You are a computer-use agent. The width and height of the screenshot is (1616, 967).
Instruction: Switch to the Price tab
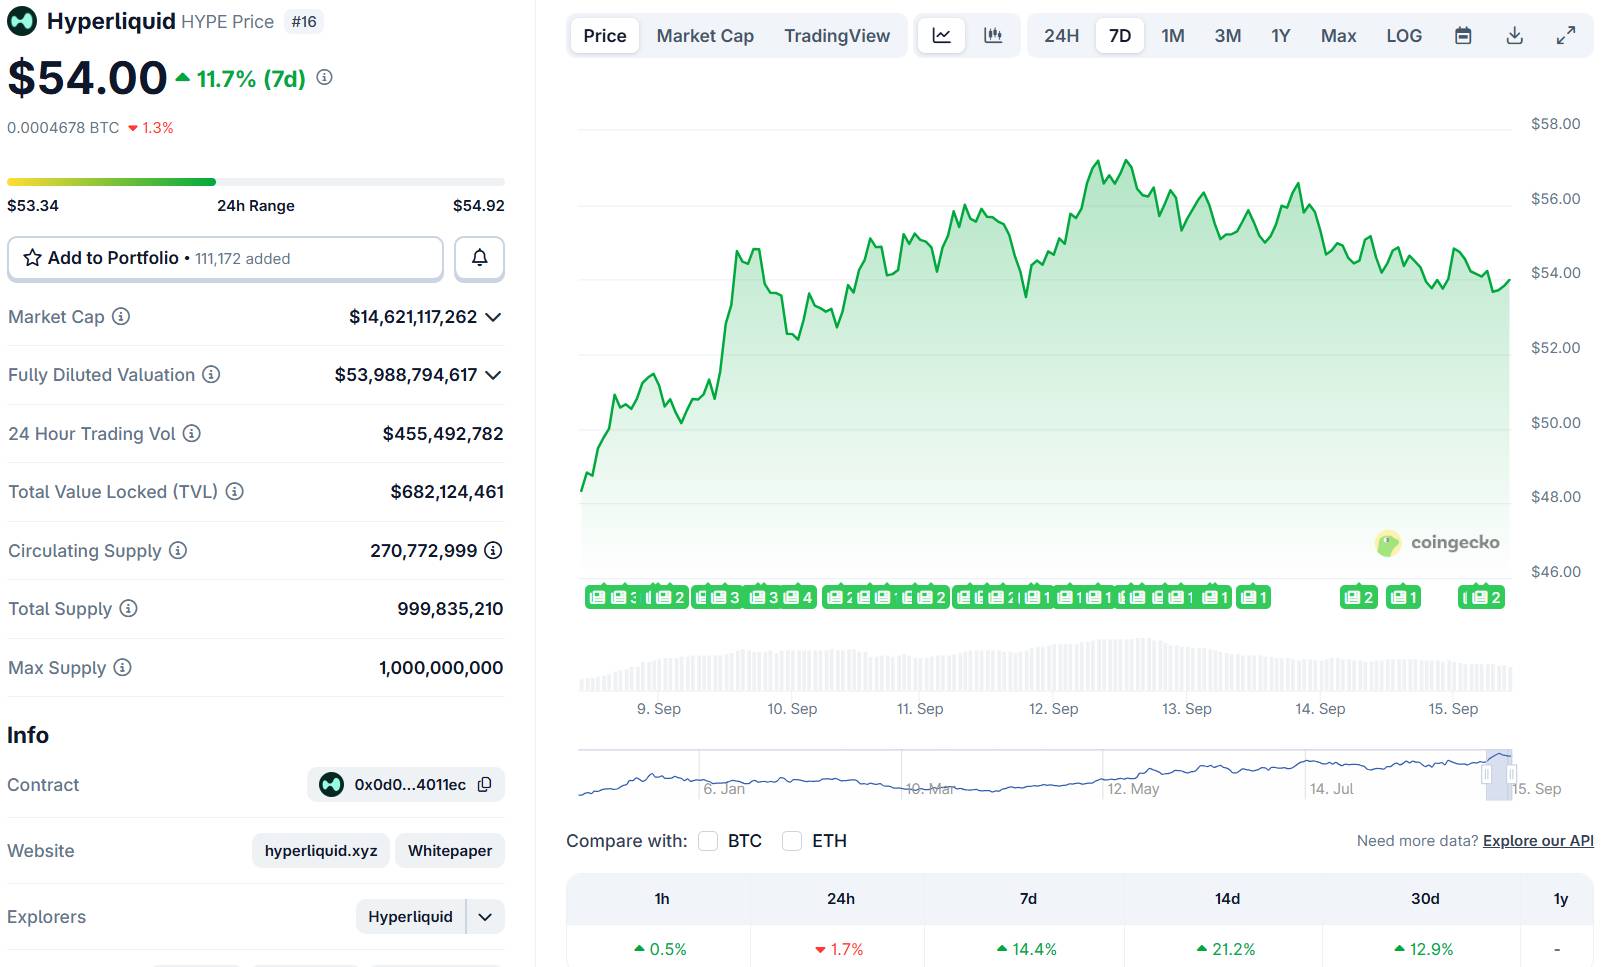coord(605,36)
